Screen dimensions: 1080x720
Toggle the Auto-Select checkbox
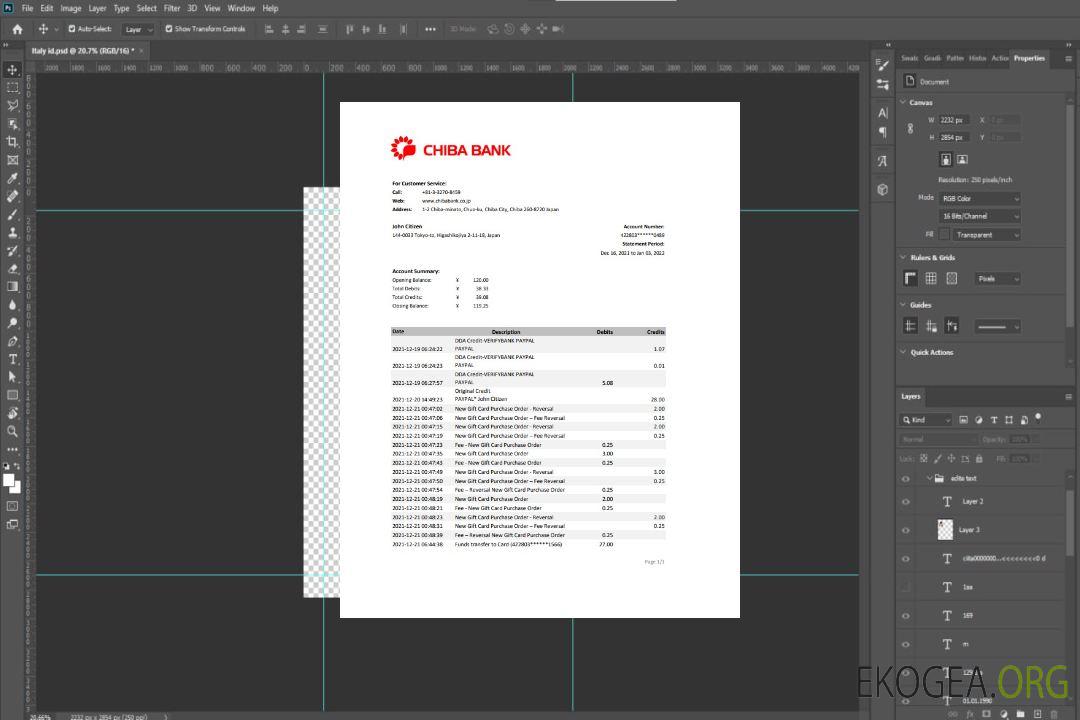72,29
